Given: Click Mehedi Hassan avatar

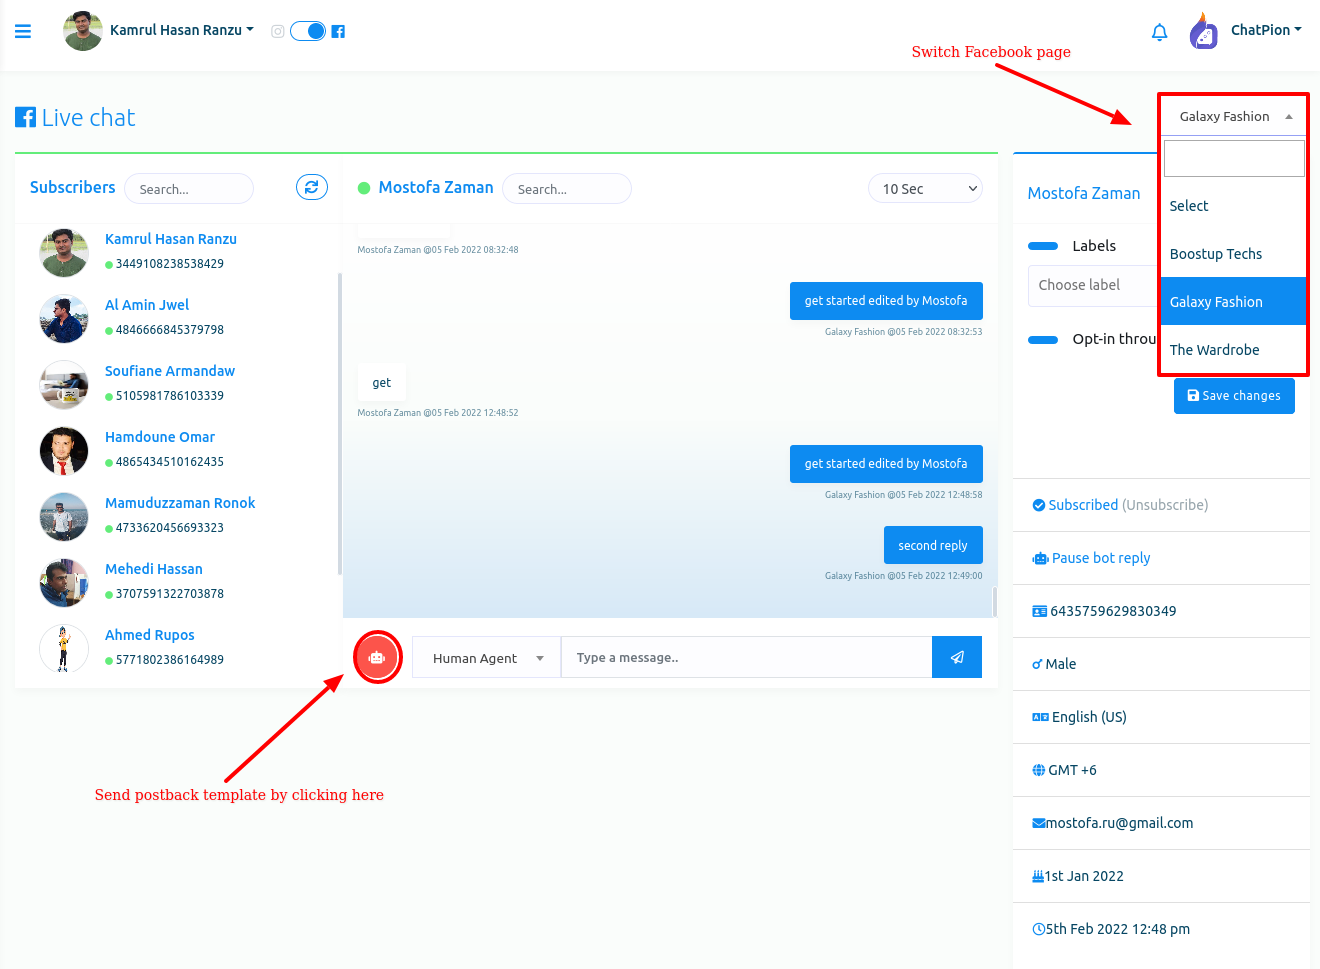Looking at the screenshot, I should coord(64,582).
